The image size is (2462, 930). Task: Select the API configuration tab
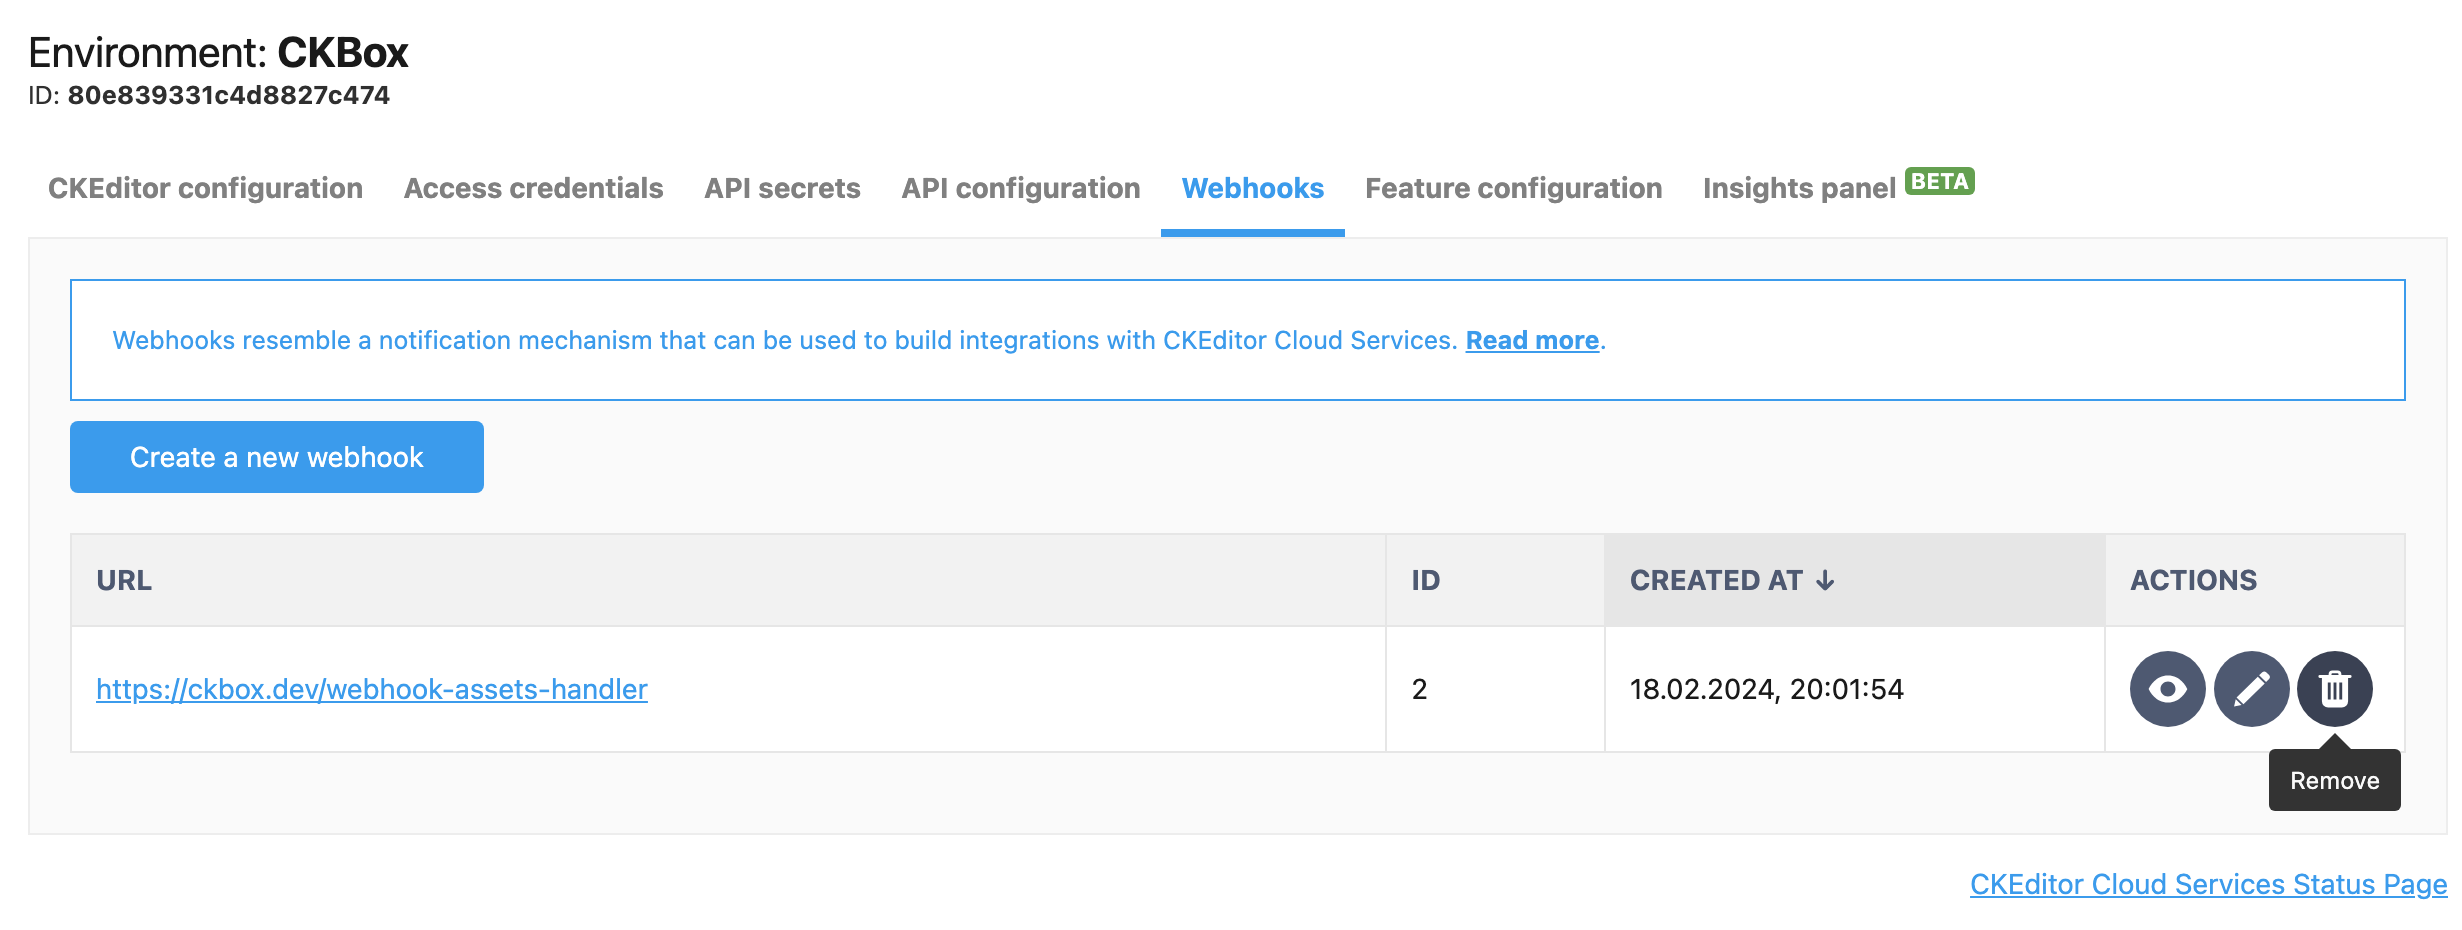tap(1020, 189)
